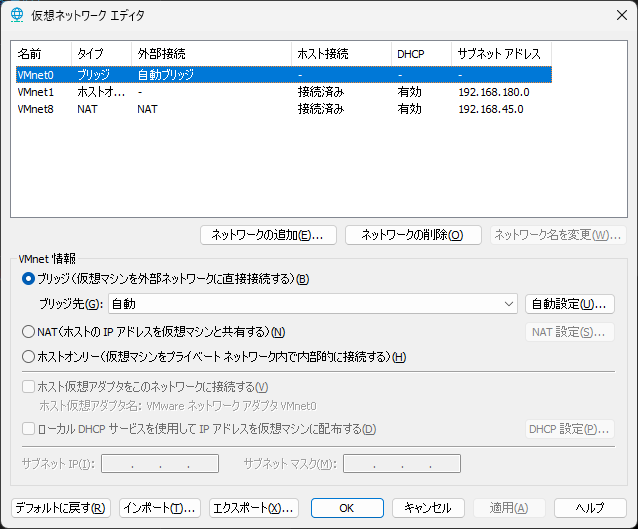This screenshot has width=638, height=529.
Task: Click 有効 DHCP cell in VMnet1 row
Action: pyautogui.click(x=409, y=92)
